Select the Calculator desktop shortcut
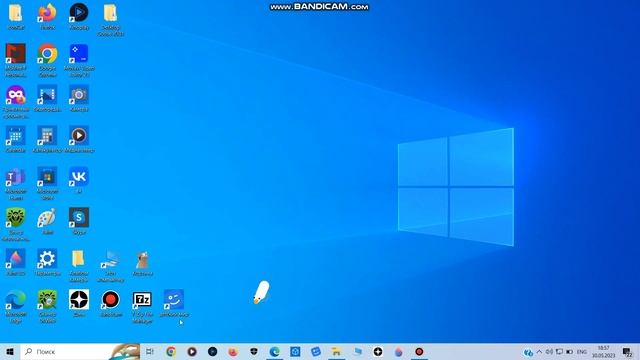 [x=47, y=139]
